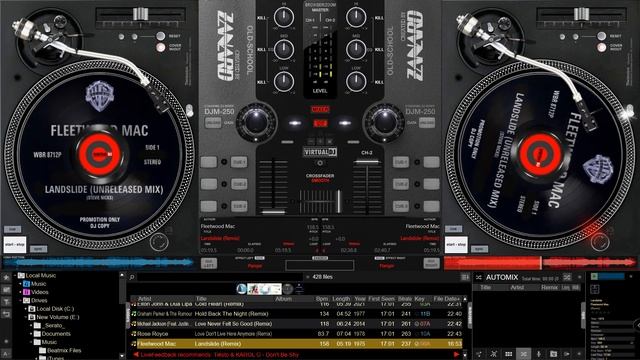Viewport: 640px width, 360px height.
Task: Turn the right channel MID EQ knob
Action: tap(356, 49)
